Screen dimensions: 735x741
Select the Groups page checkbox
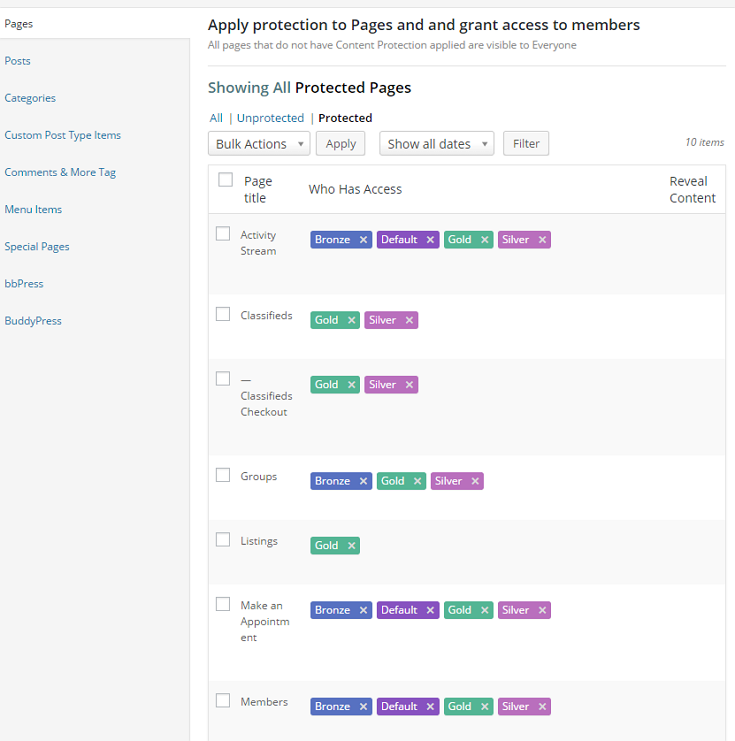[x=223, y=475]
